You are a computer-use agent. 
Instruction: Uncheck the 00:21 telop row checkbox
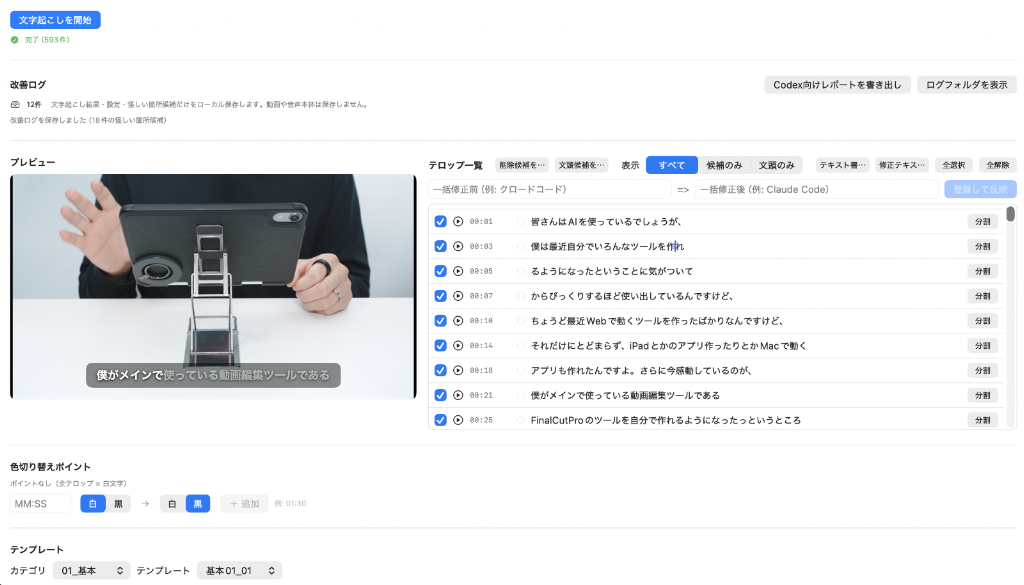click(x=440, y=395)
